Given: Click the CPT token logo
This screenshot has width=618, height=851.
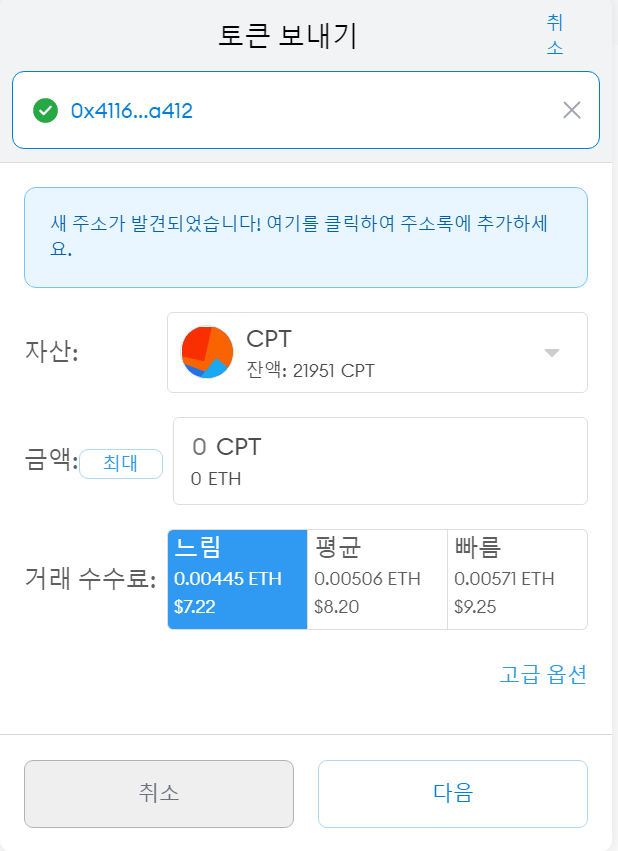Looking at the screenshot, I should coord(207,352).
